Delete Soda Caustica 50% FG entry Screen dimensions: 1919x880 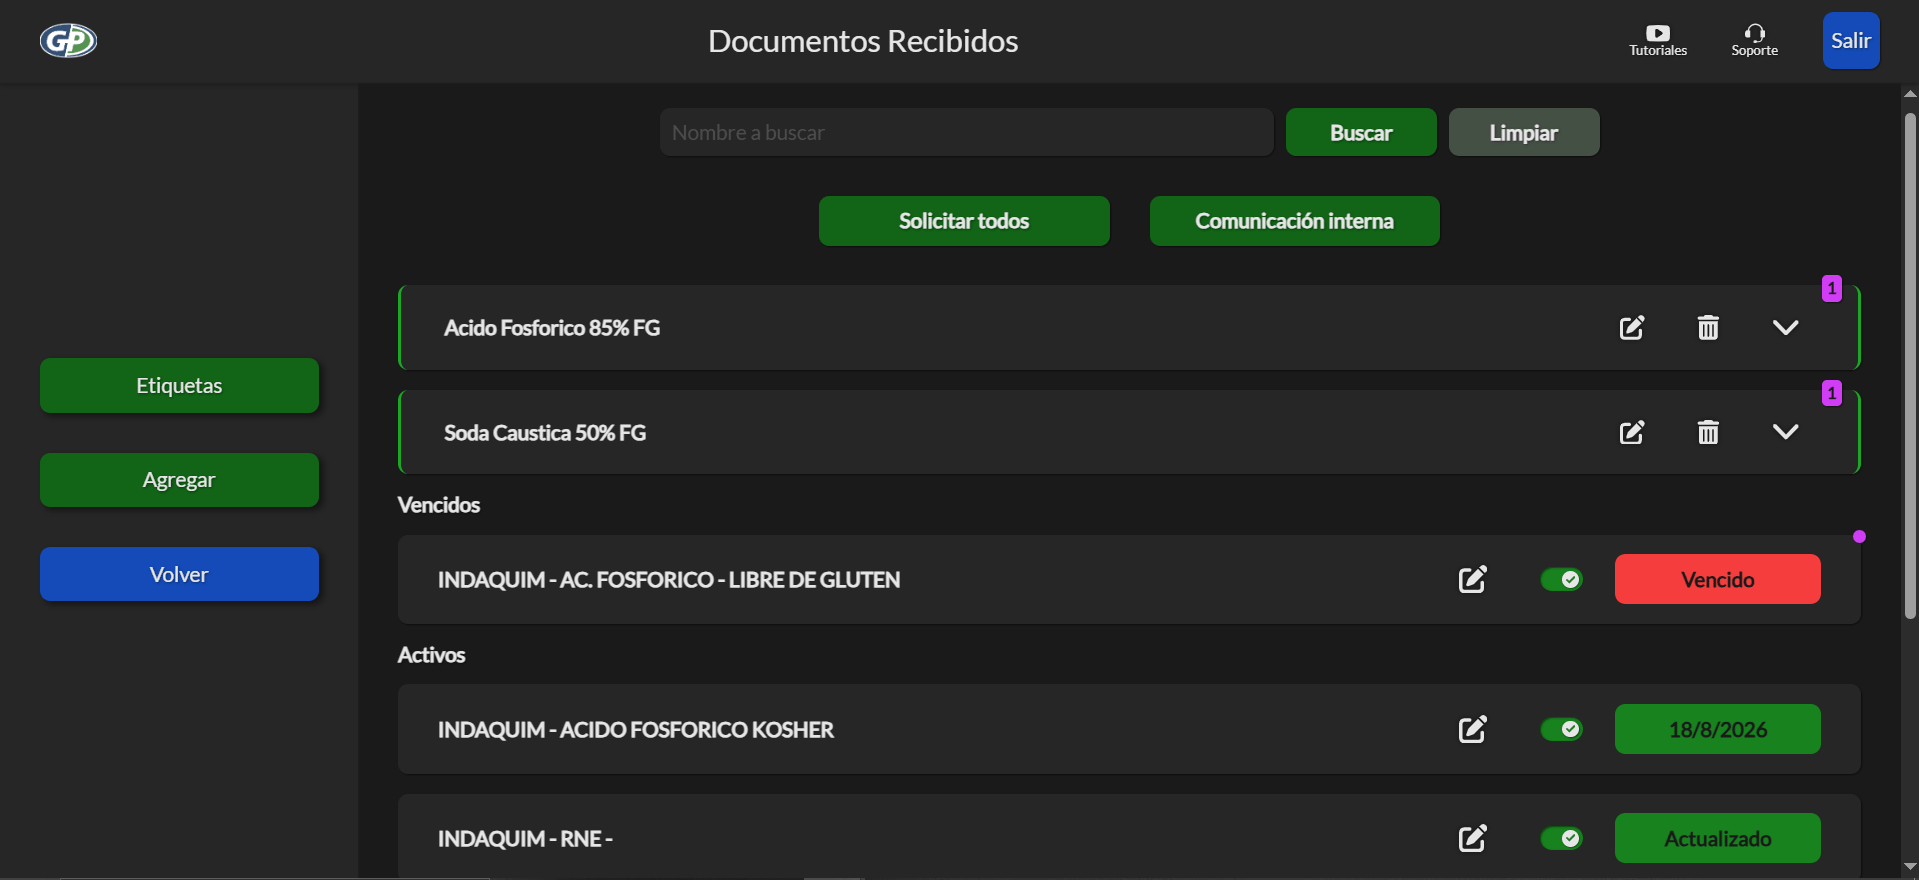coord(1708,432)
